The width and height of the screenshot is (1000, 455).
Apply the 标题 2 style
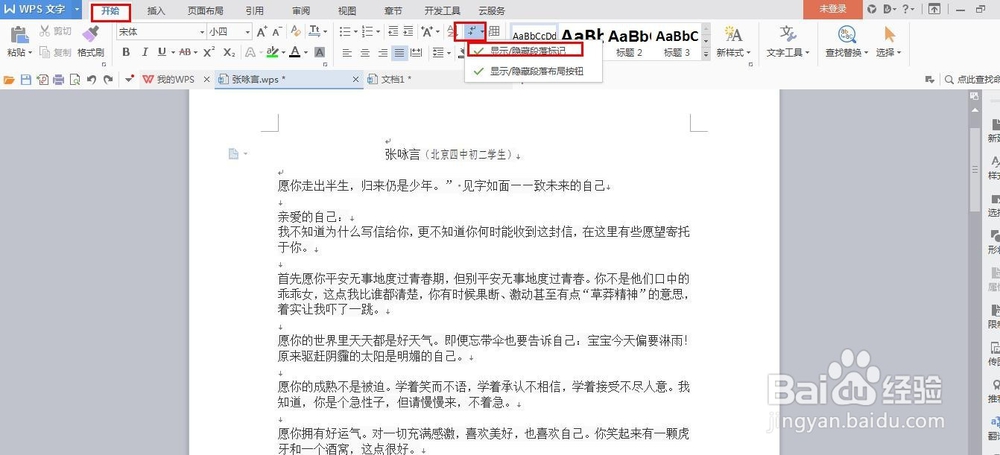click(629, 42)
